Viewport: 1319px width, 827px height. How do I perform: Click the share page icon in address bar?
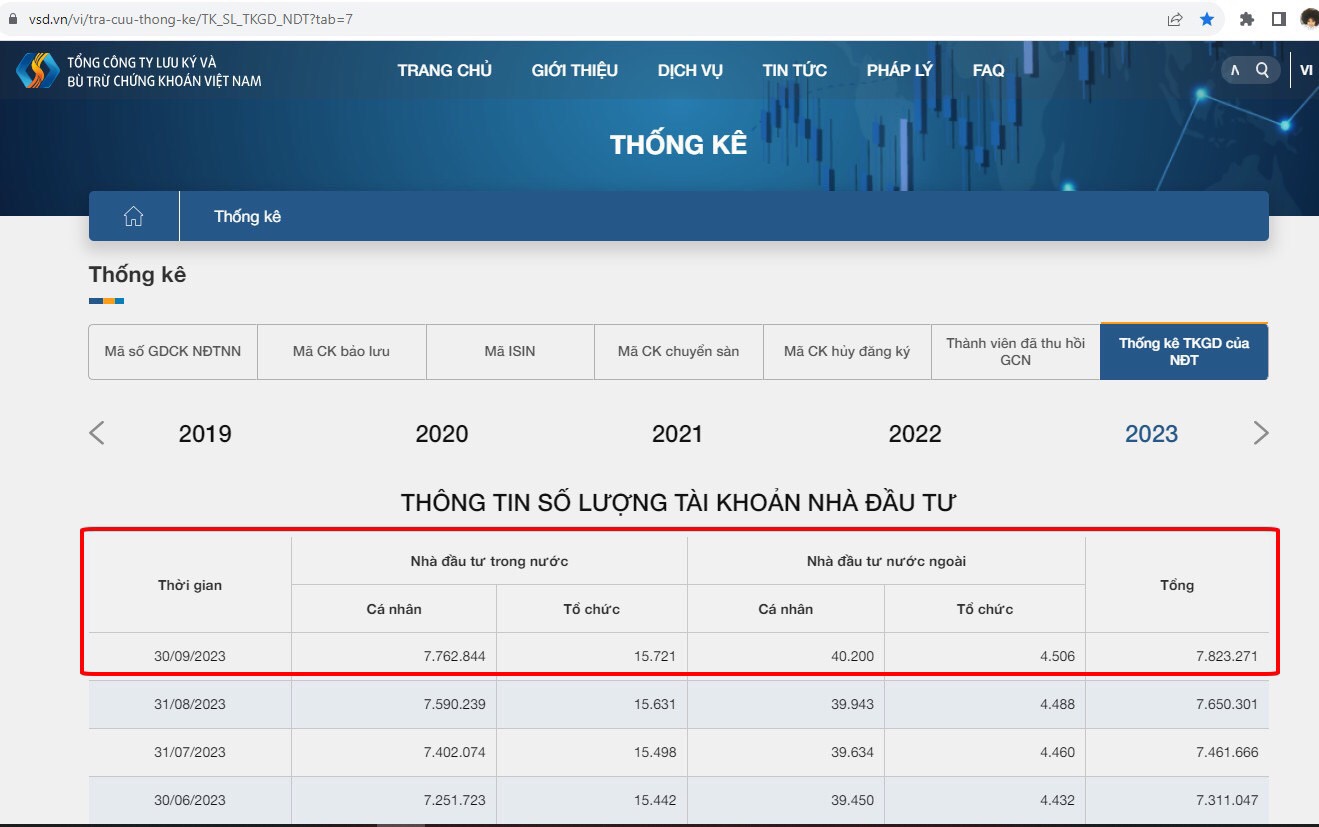pyautogui.click(x=1175, y=19)
